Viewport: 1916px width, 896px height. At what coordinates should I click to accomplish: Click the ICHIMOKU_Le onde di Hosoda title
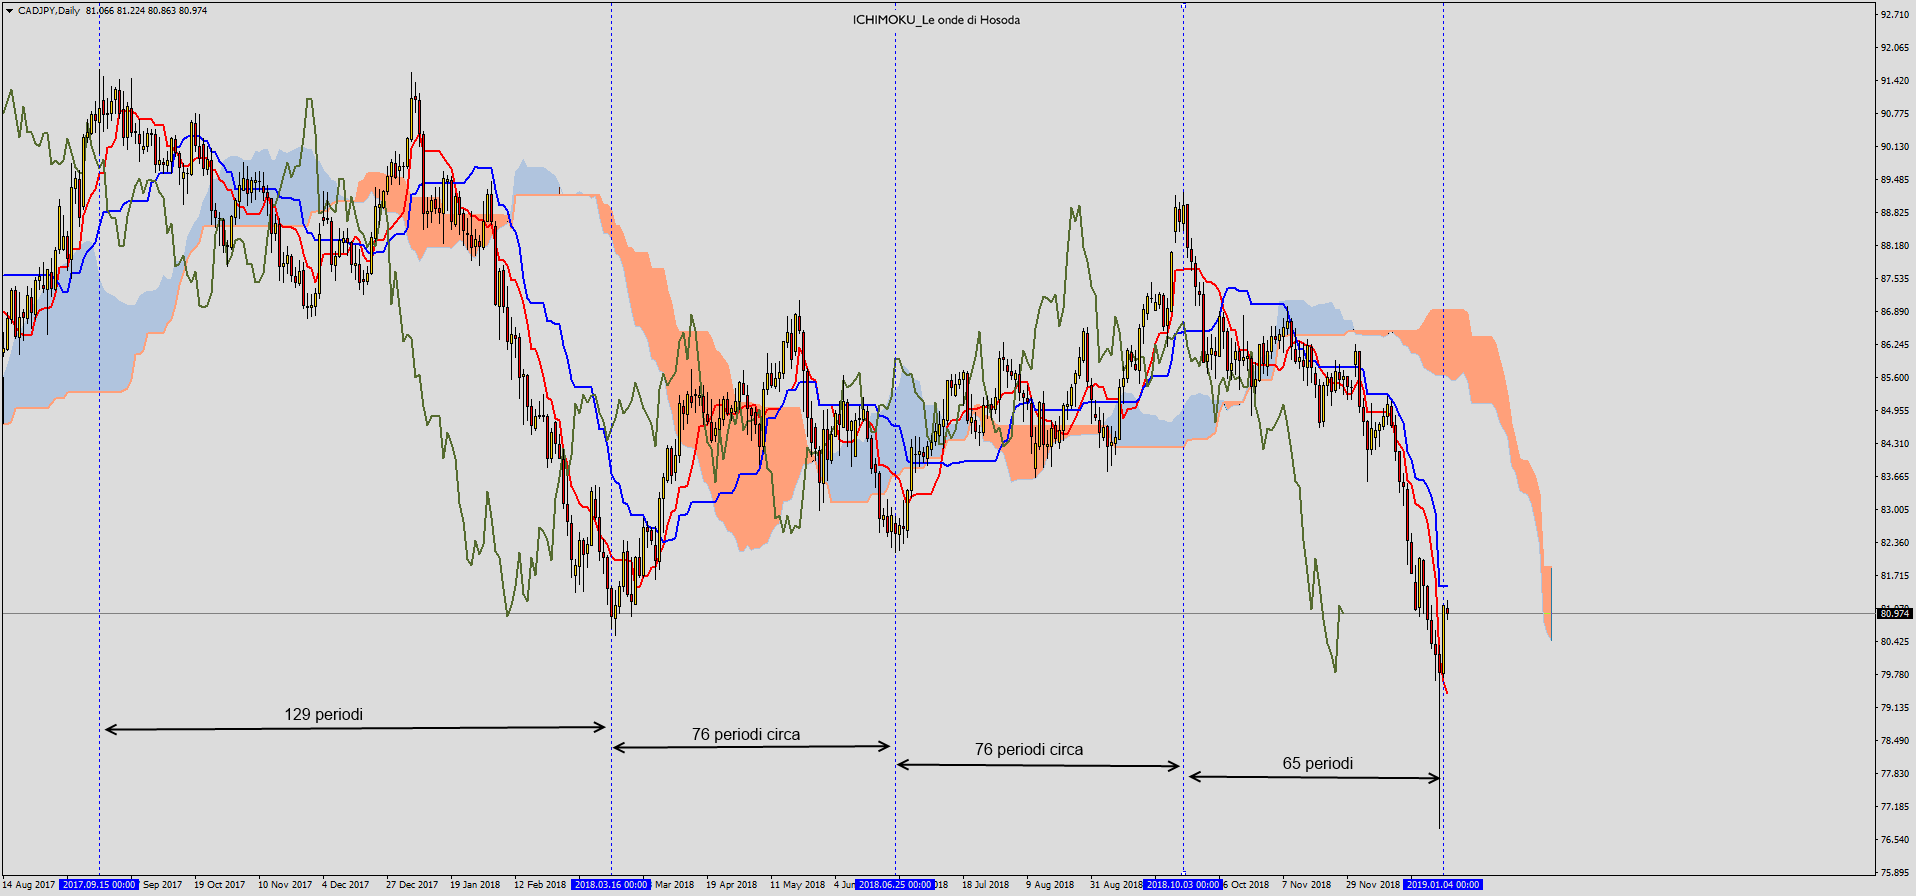936,20
